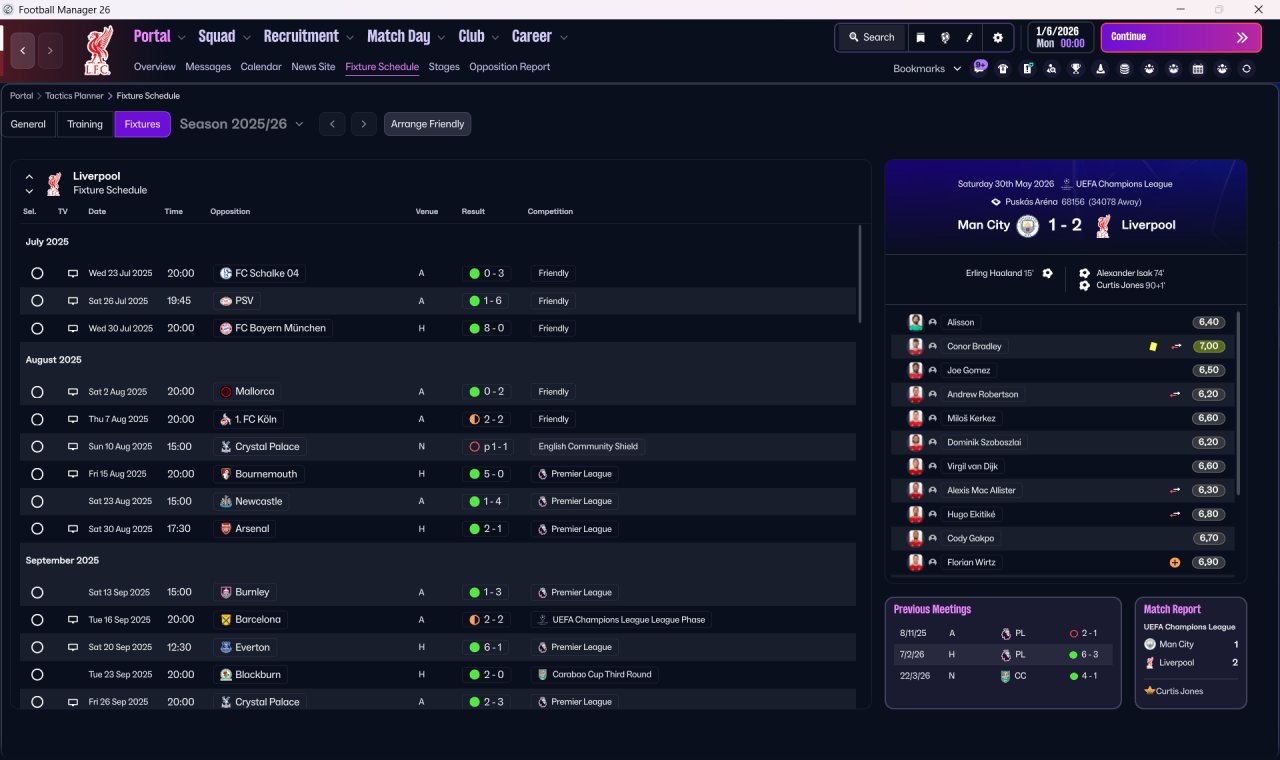Open the training cone bookmark icon
This screenshot has width=1280, height=760.
(1100, 69)
